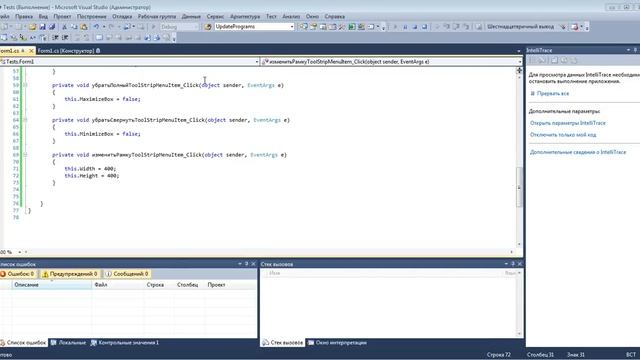Open the Отладка menu
640x360 pixels.
click(x=122, y=17)
